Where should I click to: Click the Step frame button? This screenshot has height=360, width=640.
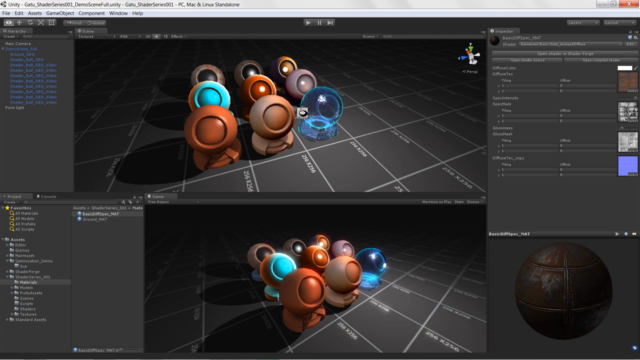point(330,22)
